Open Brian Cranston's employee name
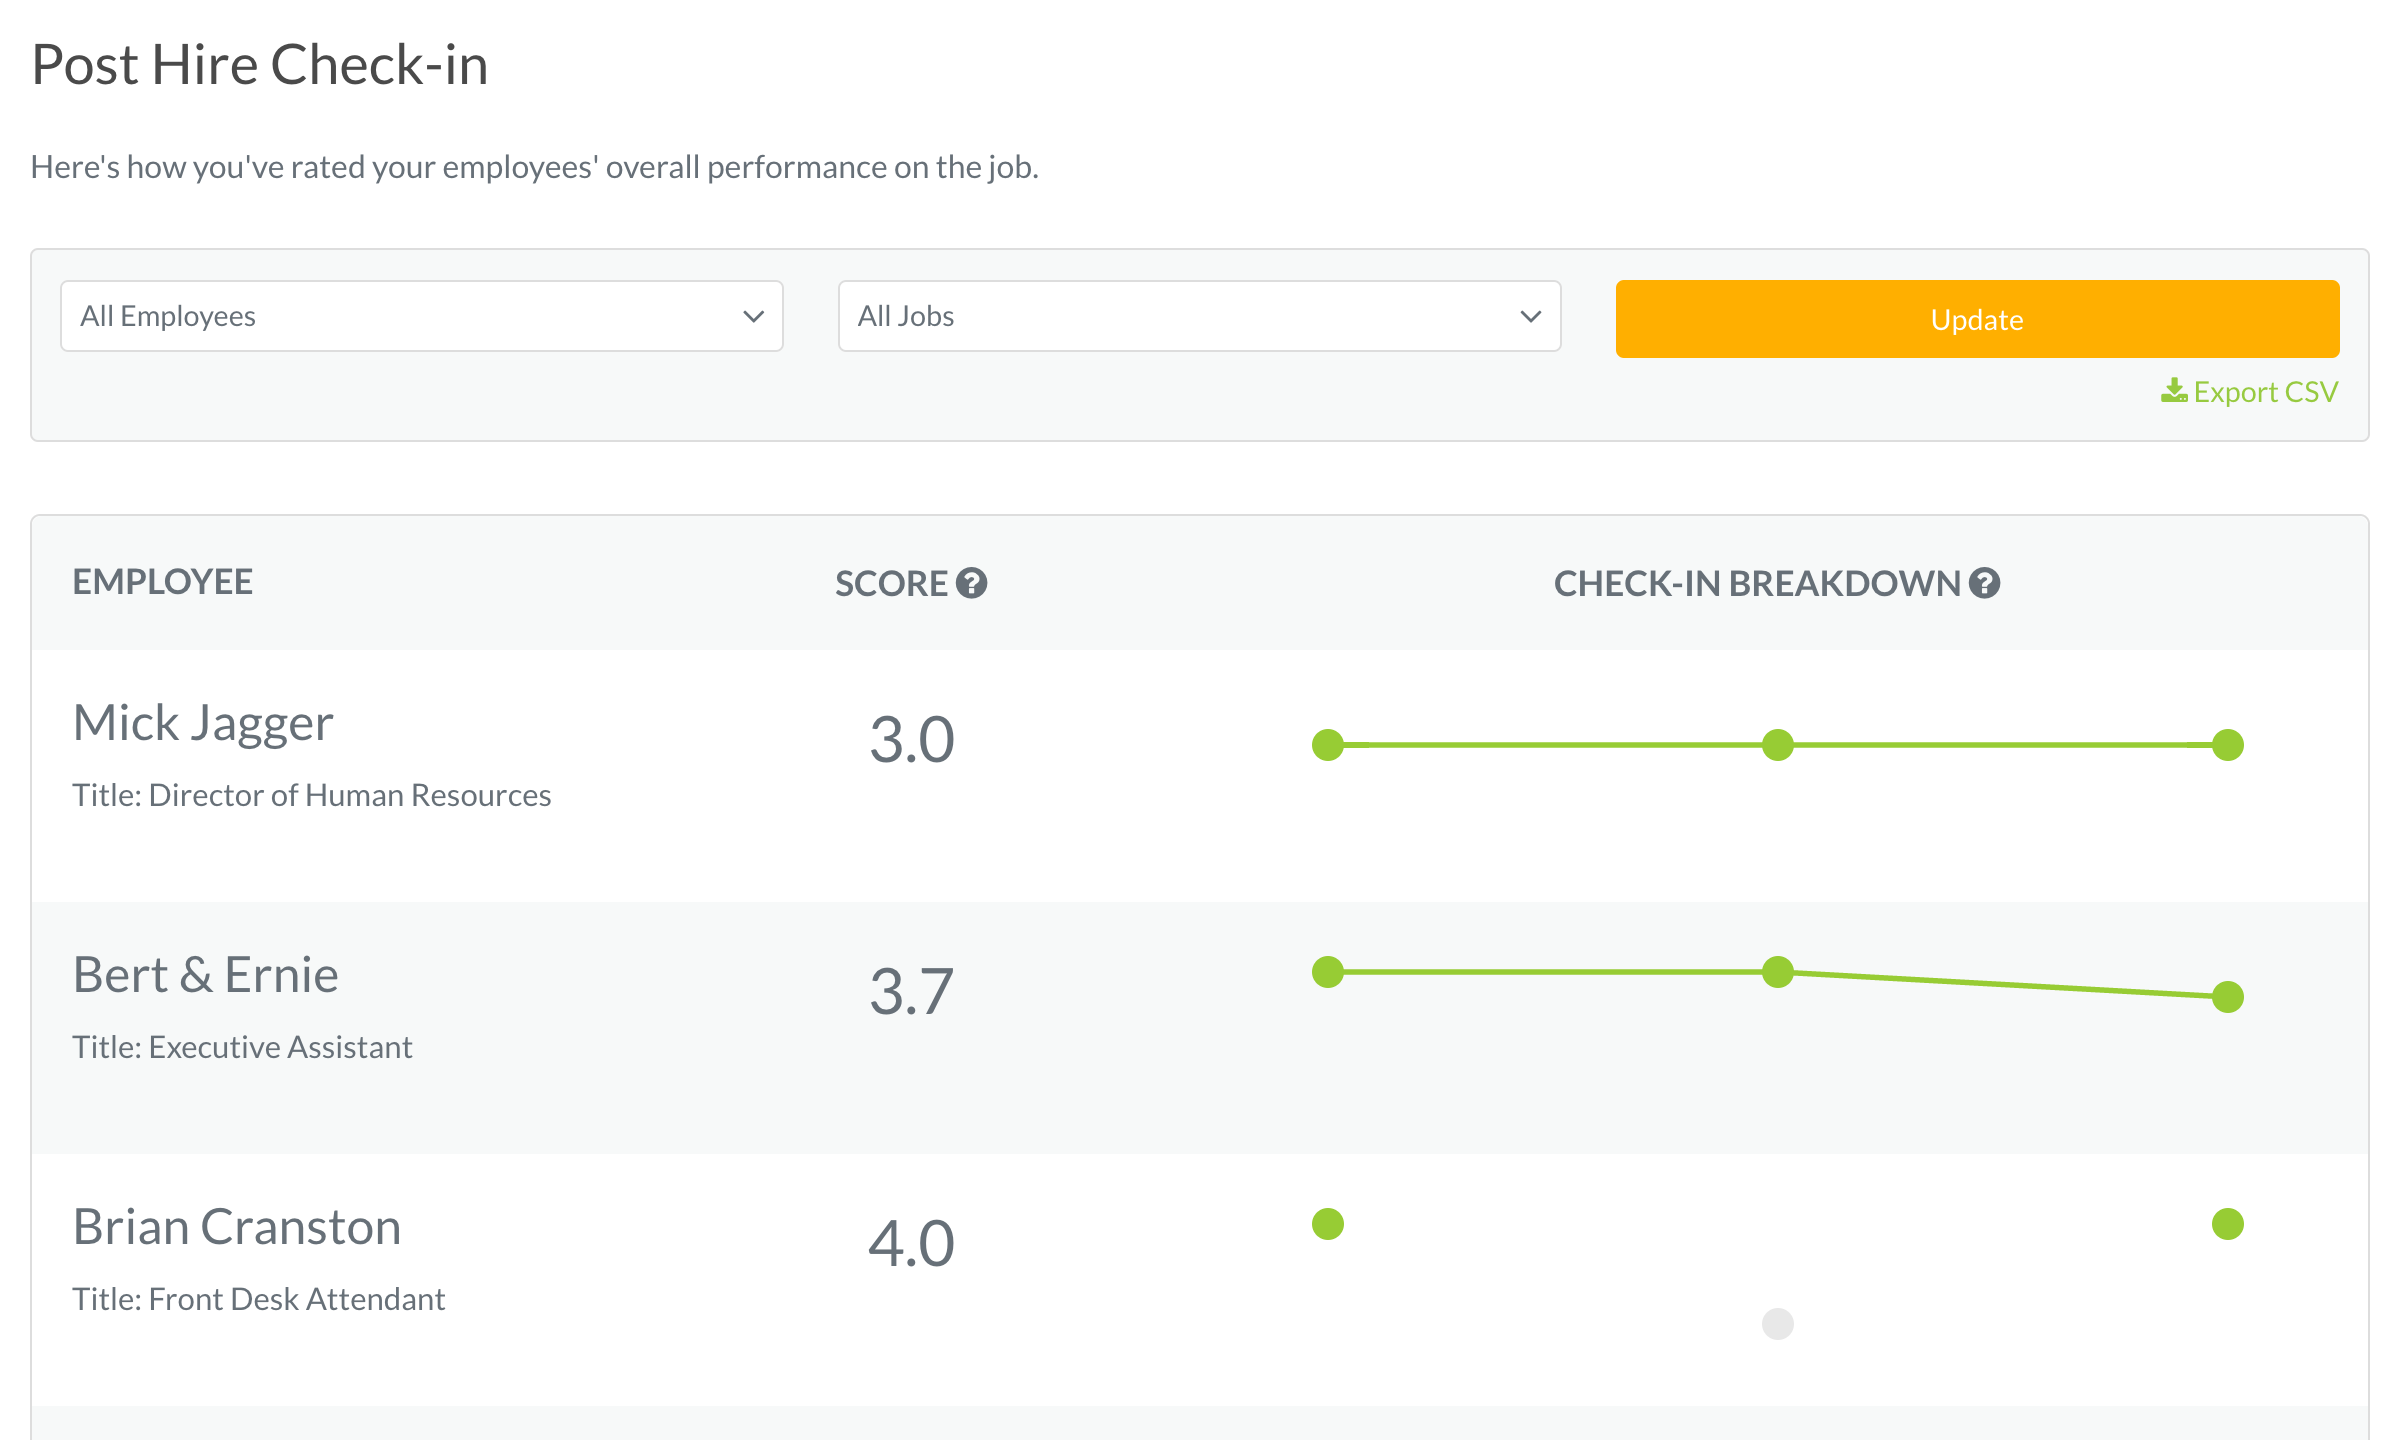The width and height of the screenshot is (2402, 1440). 237,1227
